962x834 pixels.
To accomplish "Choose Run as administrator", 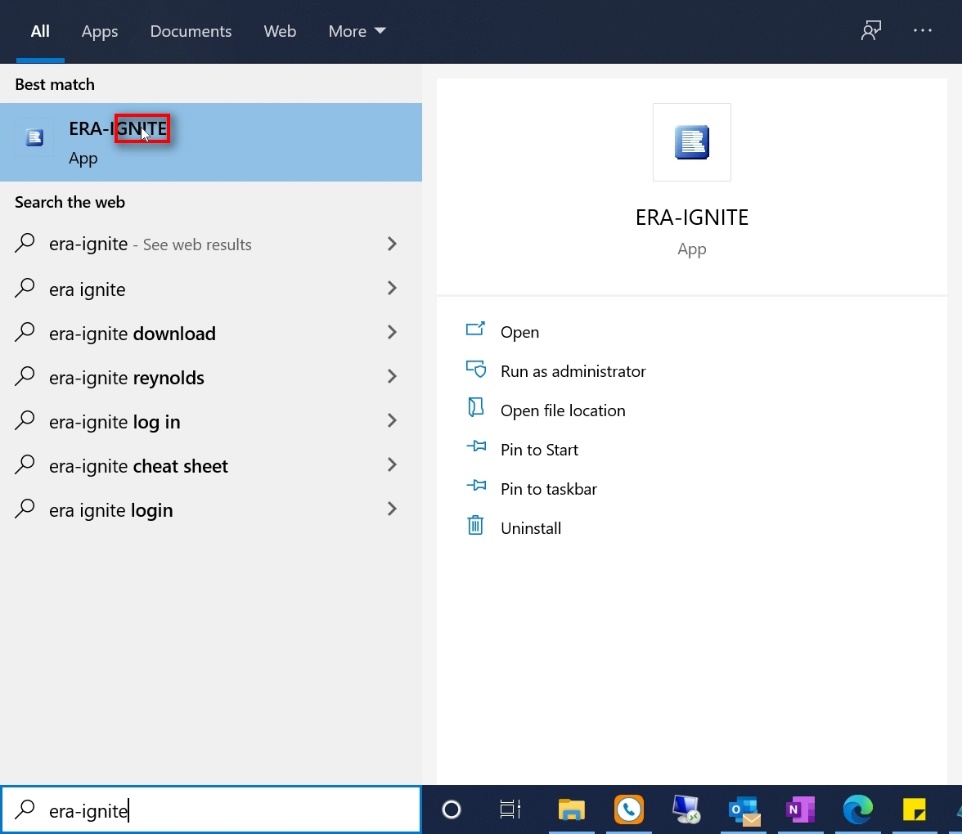I will tap(573, 371).
